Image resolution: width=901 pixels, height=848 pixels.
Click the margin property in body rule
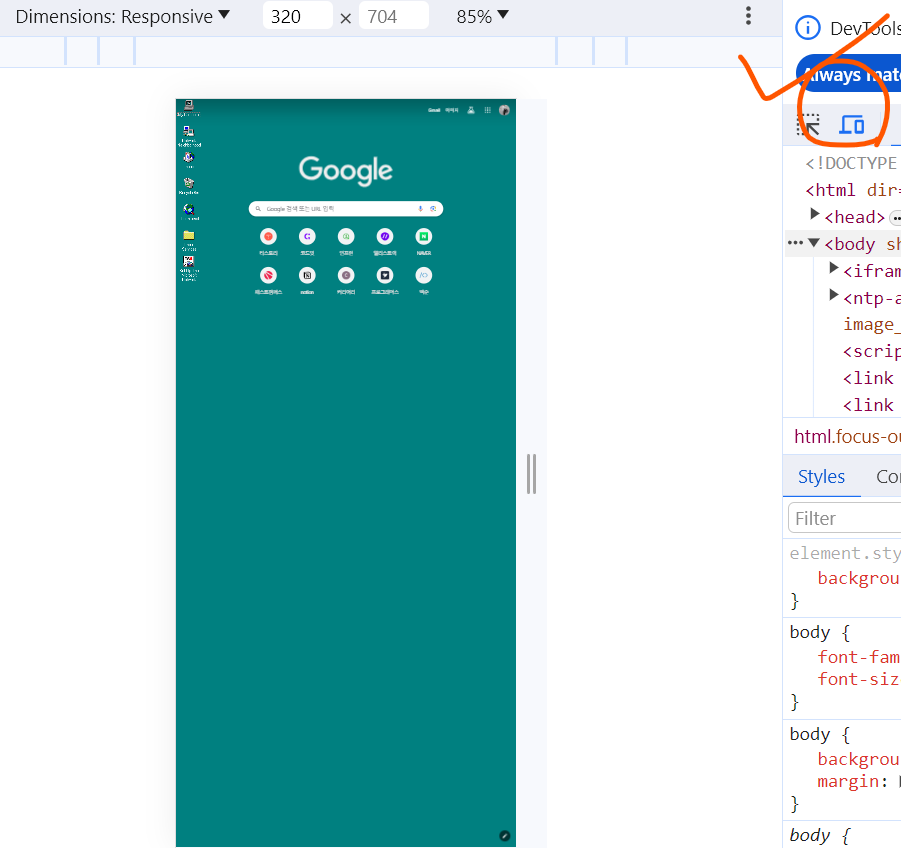[848, 781]
